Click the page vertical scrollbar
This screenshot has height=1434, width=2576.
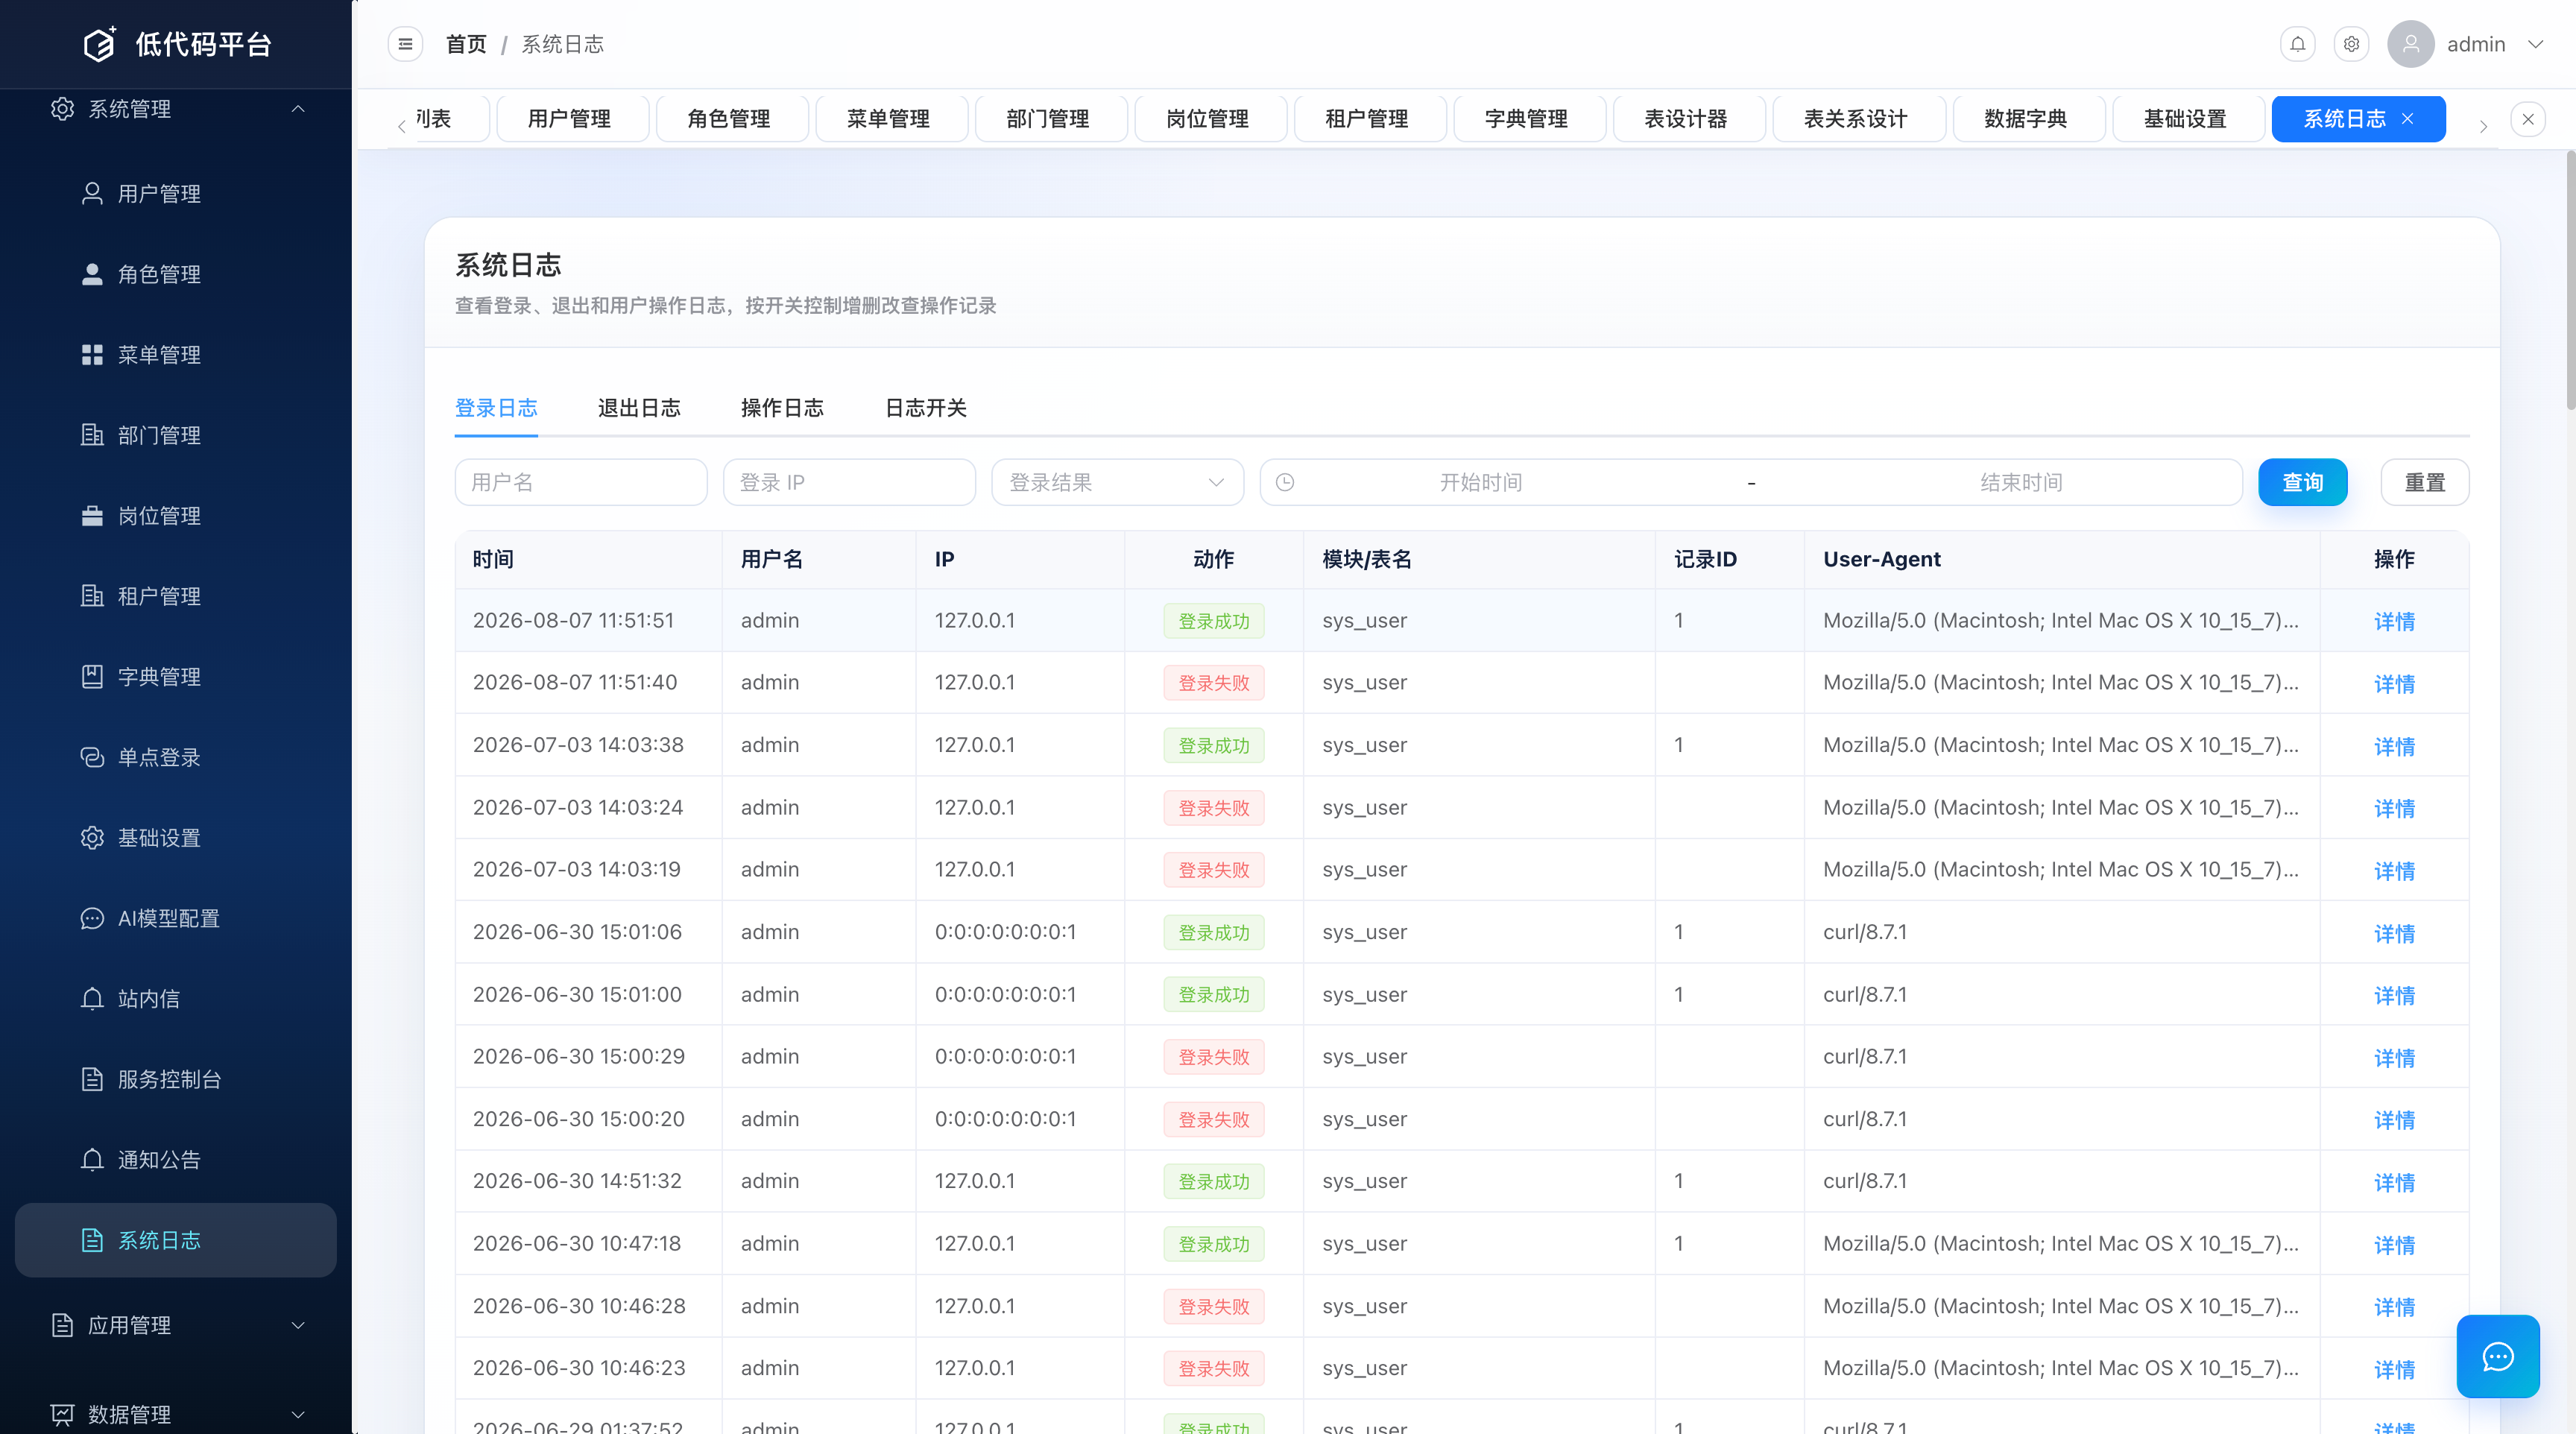point(2570,280)
